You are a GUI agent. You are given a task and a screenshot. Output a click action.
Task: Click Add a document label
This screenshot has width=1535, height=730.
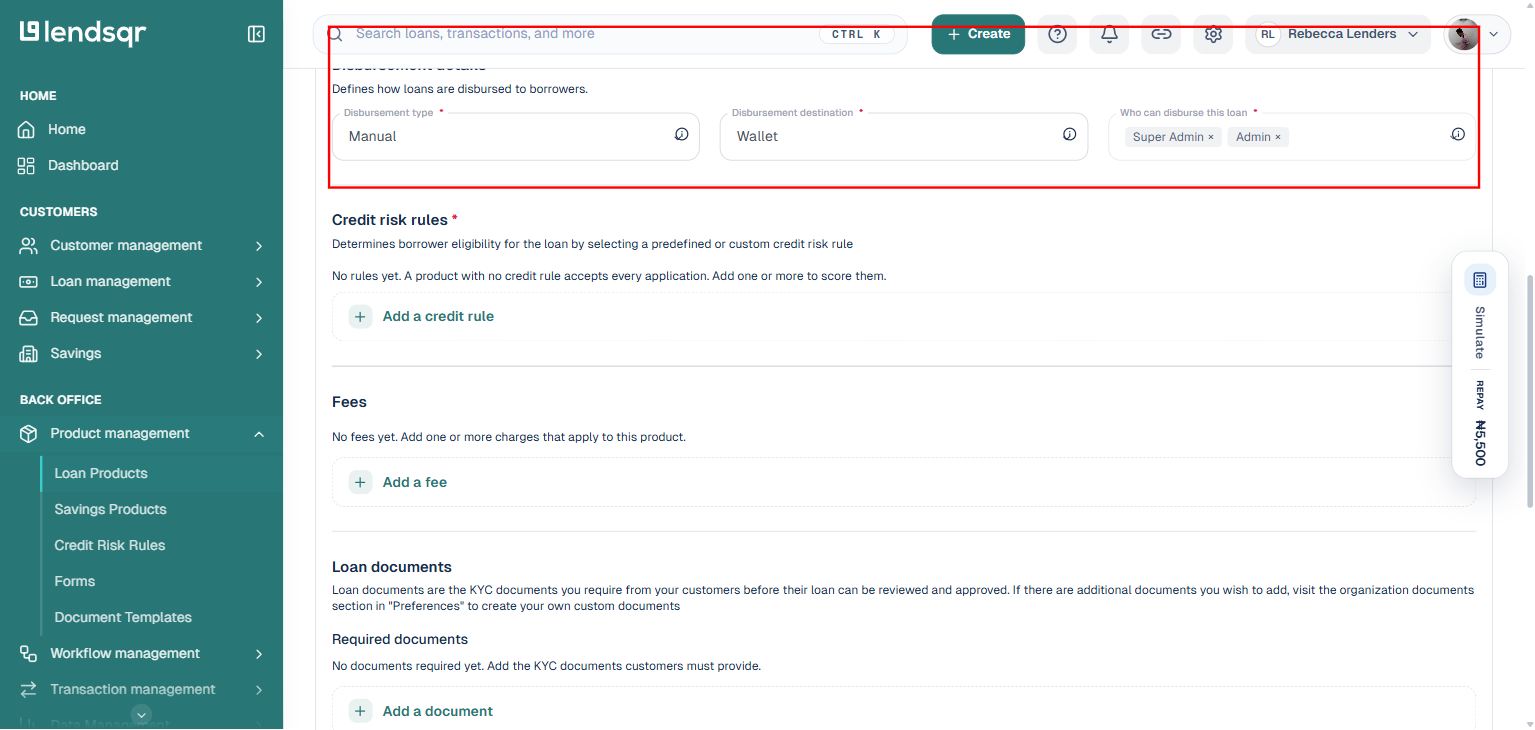(x=438, y=711)
